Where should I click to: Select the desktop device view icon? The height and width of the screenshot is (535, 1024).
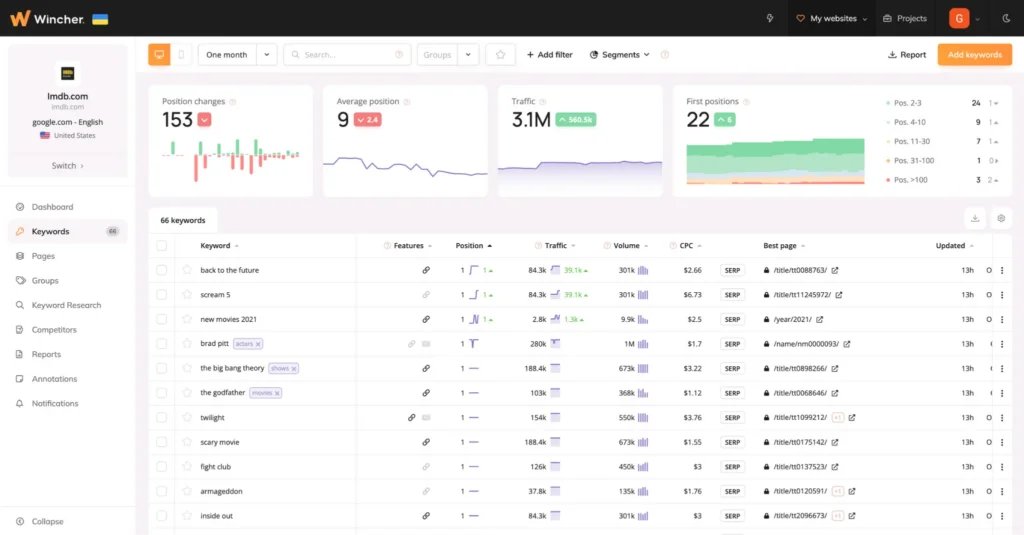[x=159, y=55]
